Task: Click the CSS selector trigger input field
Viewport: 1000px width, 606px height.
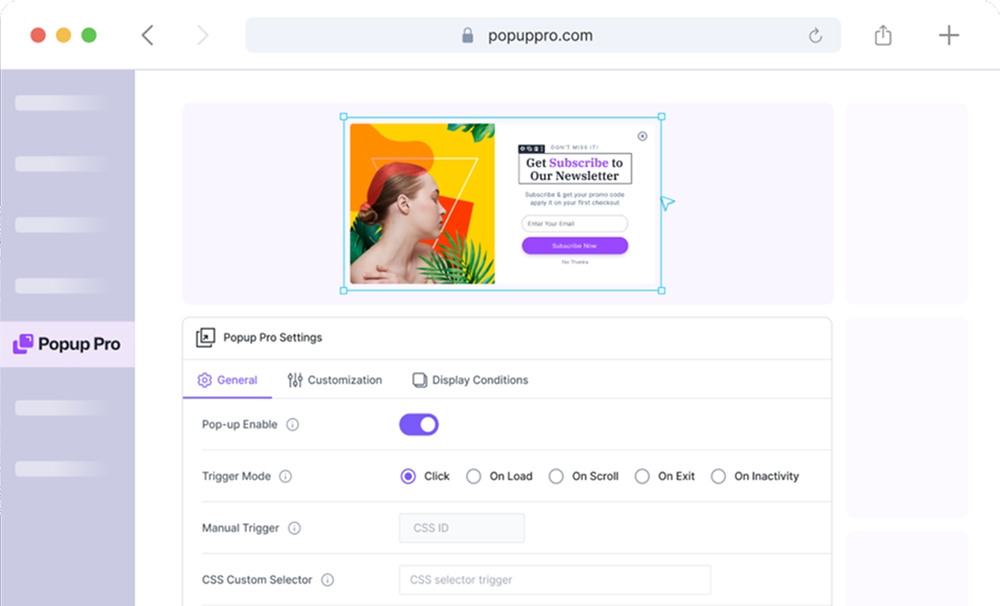Action: point(554,580)
